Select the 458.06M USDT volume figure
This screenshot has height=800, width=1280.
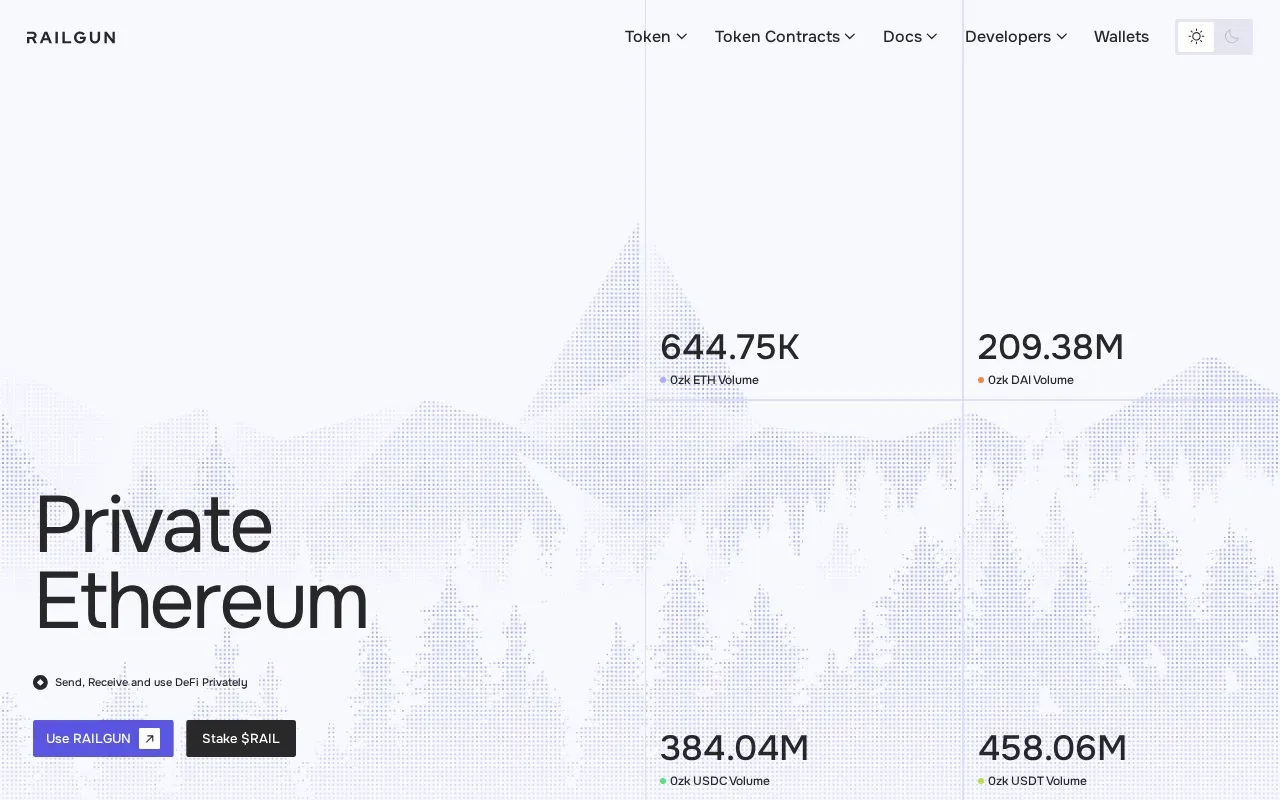coord(1052,748)
